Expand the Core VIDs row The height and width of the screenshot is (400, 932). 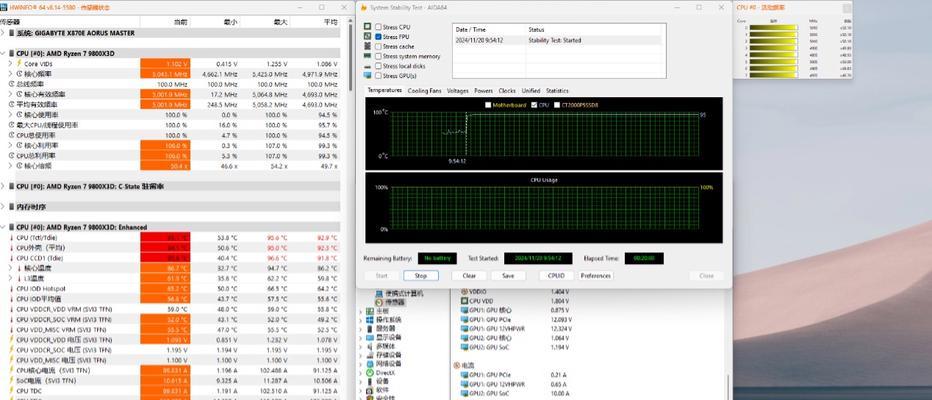[x=10, y=64]
